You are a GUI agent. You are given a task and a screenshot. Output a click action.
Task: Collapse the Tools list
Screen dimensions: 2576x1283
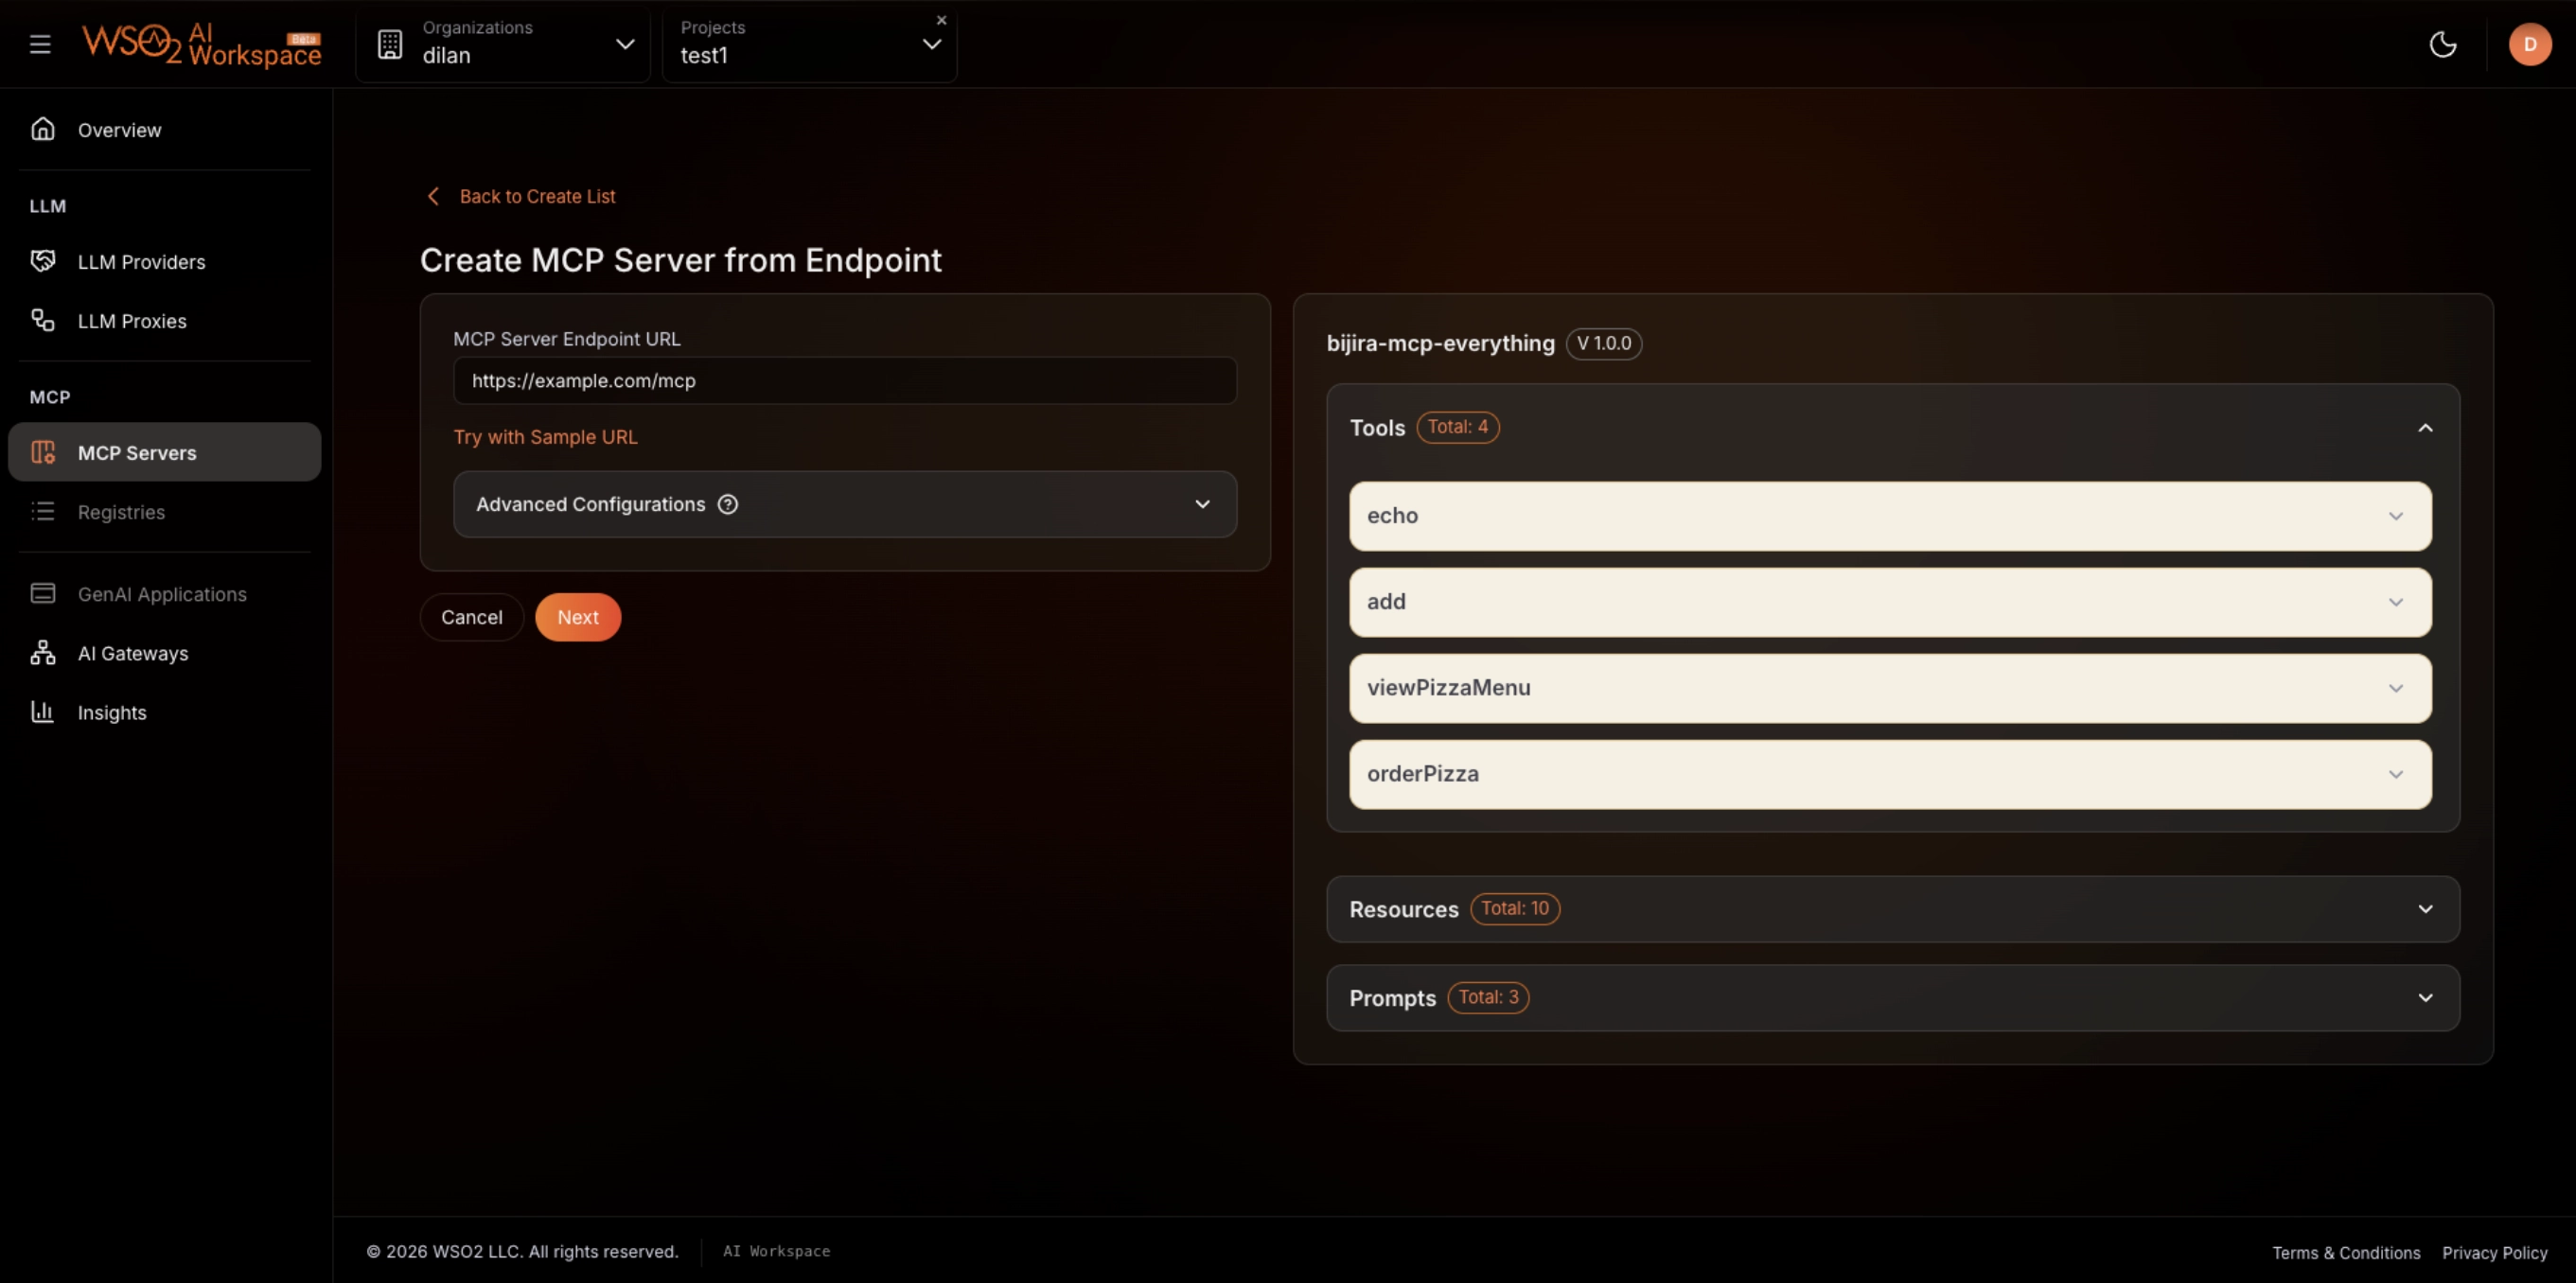coord(2426,427)
